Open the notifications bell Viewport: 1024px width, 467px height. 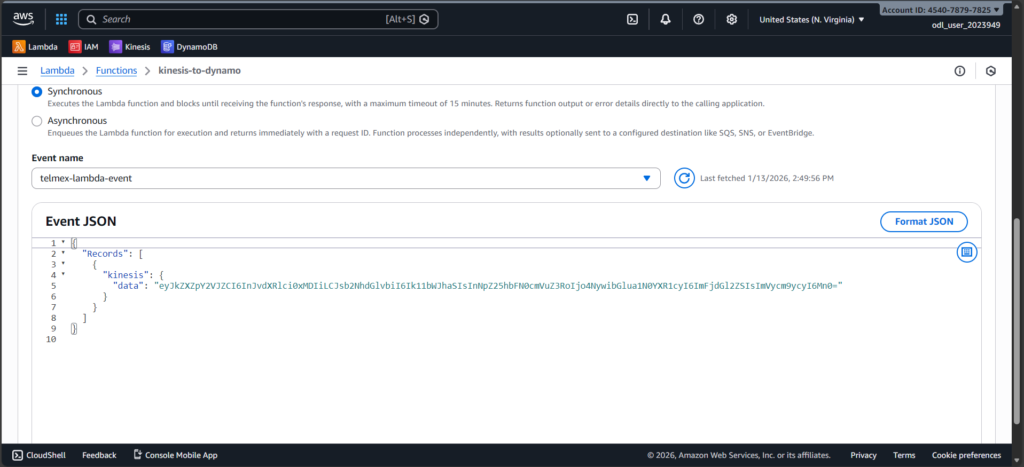pos(666,19)
